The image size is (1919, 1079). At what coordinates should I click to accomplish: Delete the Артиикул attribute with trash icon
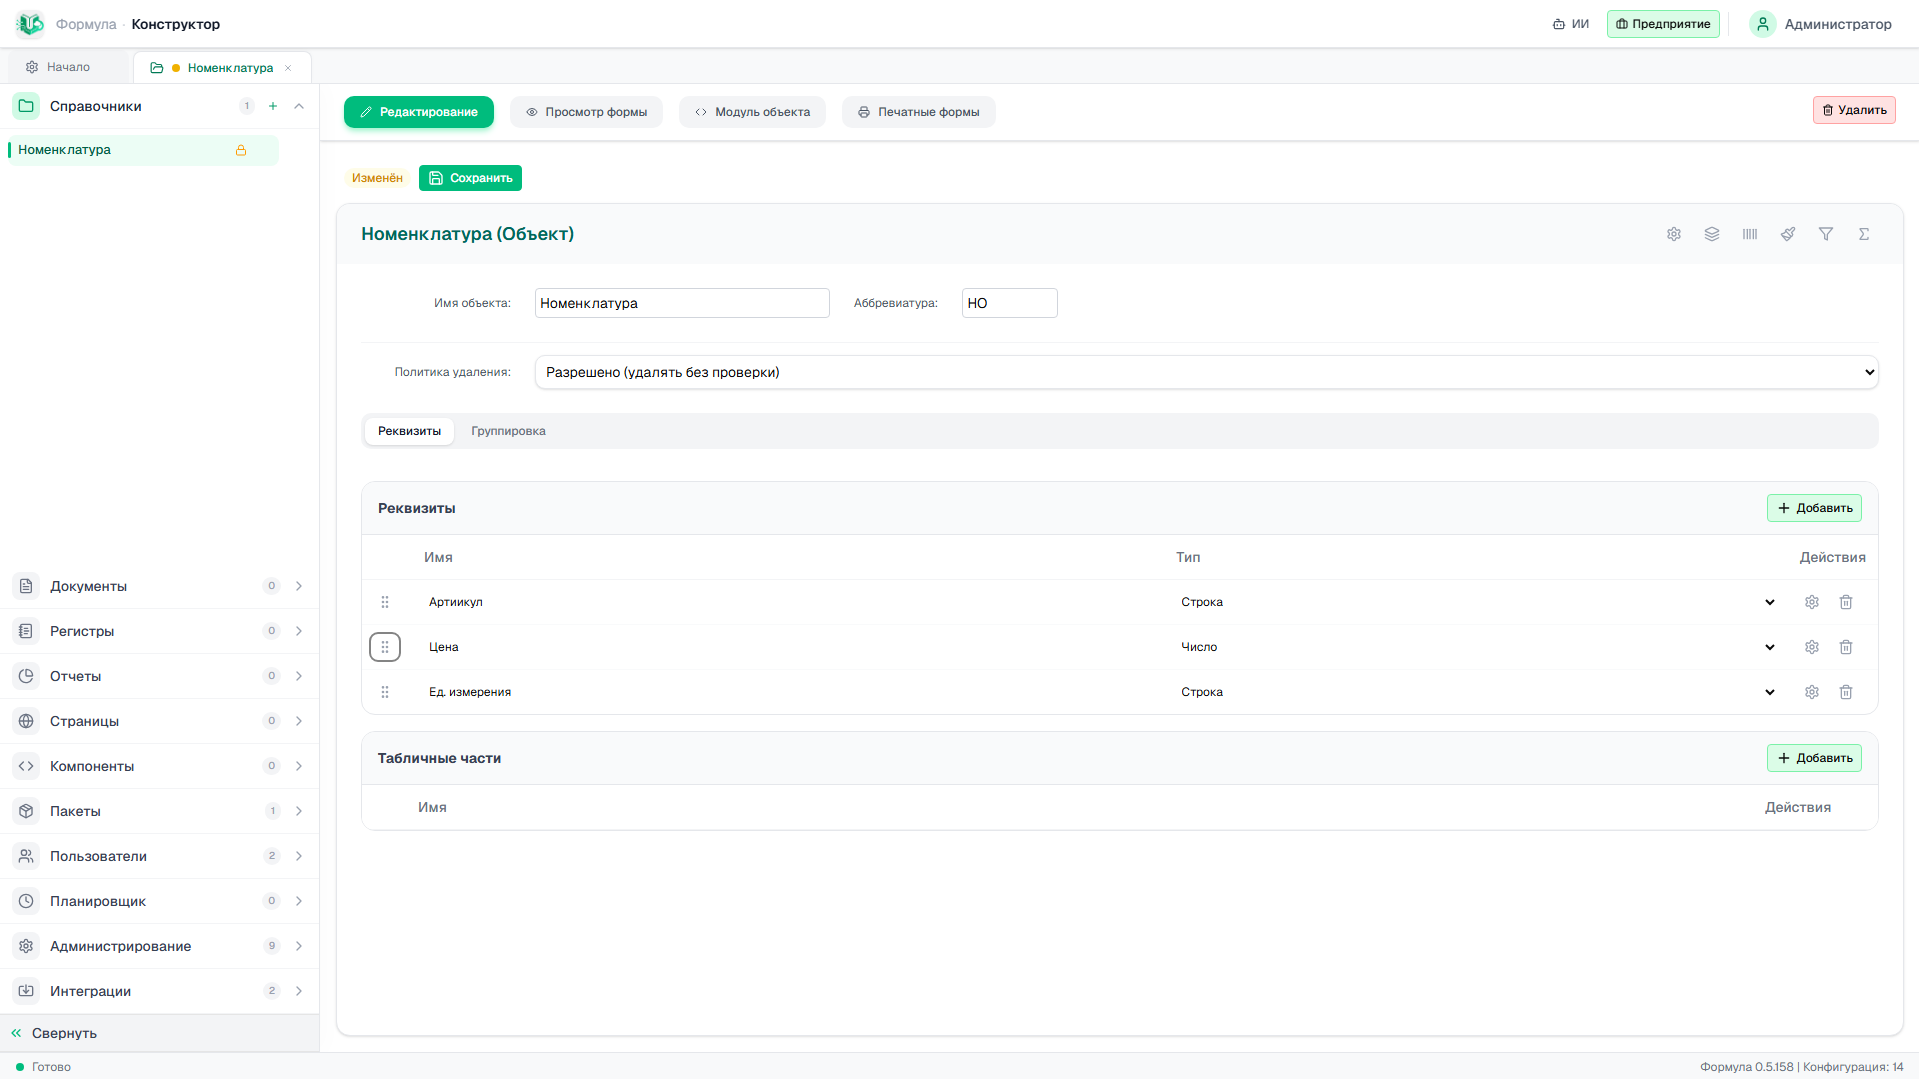click(x=1846, y=602)
